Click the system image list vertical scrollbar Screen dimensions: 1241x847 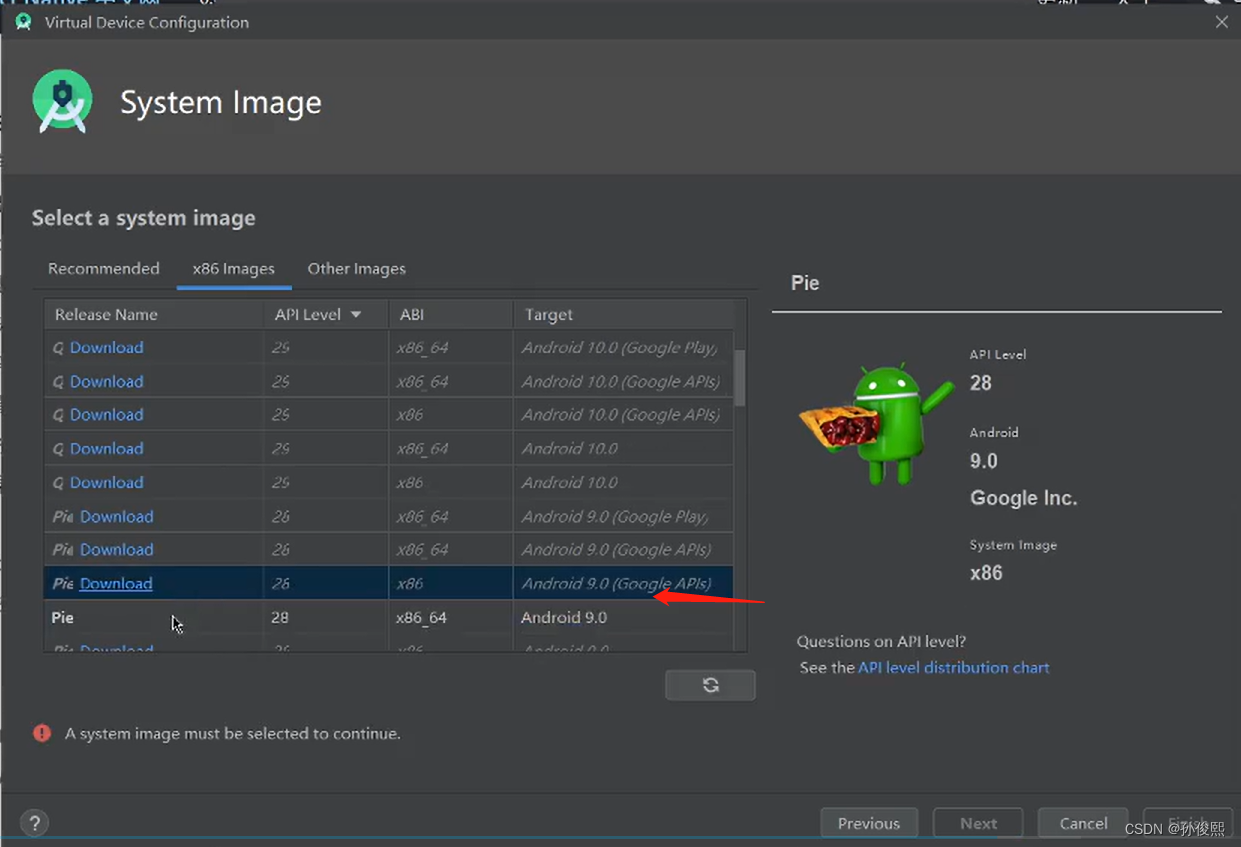(740, 377)
